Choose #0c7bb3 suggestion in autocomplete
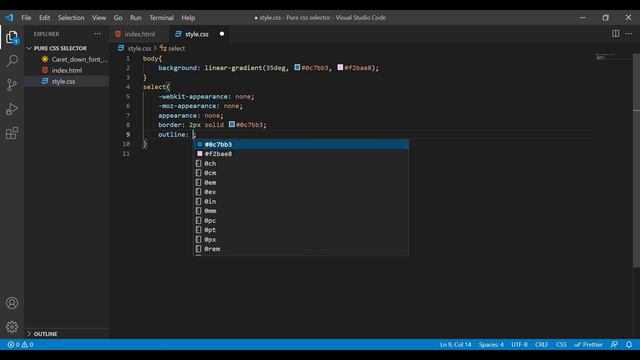Image resolution: width=640 pixels, height=360 pixels. [x=301, y=144]
